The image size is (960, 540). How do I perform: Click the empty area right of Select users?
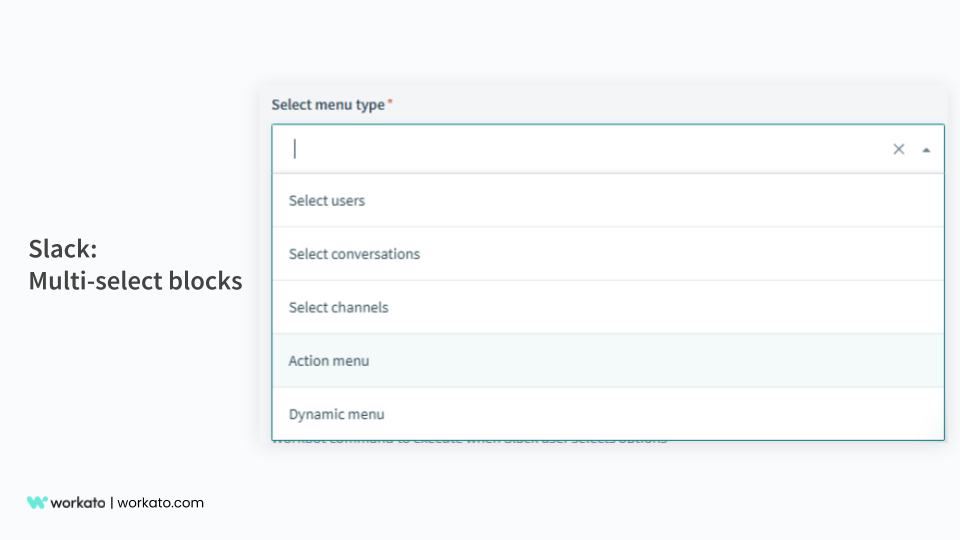[x=650, y=200]
